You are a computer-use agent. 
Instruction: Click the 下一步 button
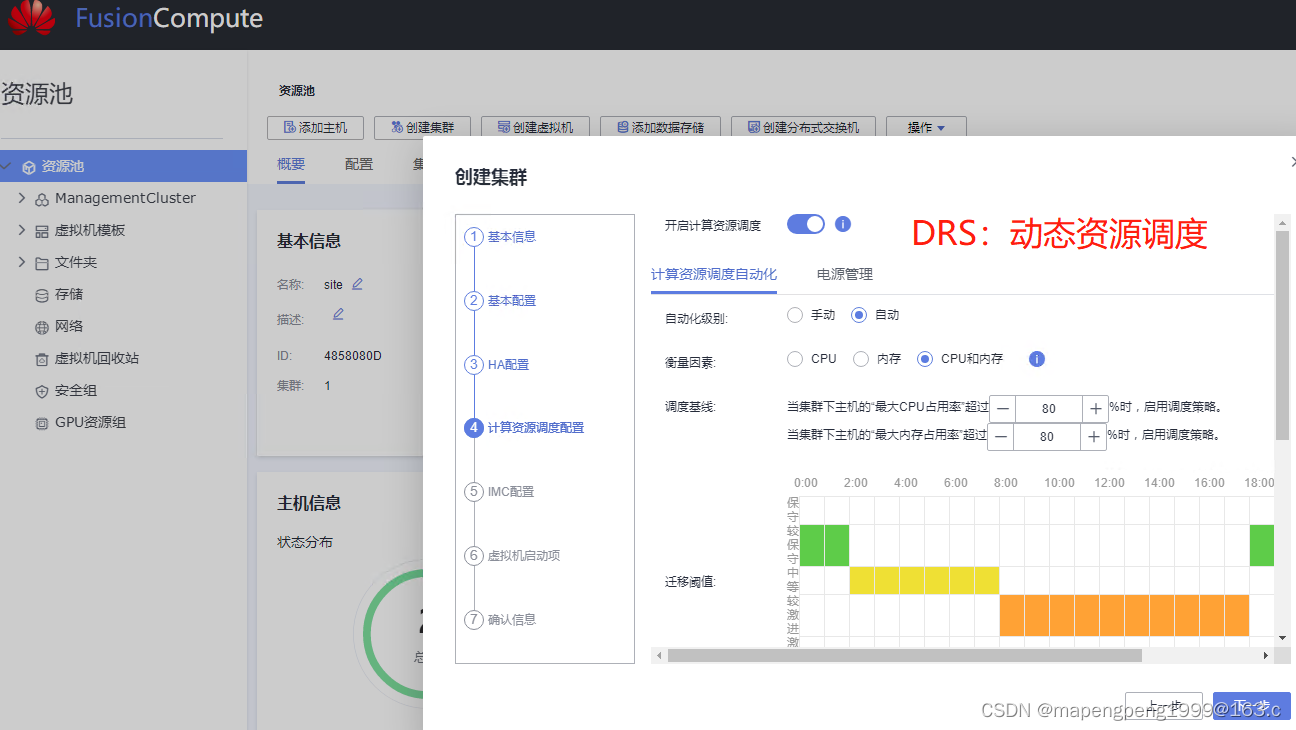point(1251,707)
